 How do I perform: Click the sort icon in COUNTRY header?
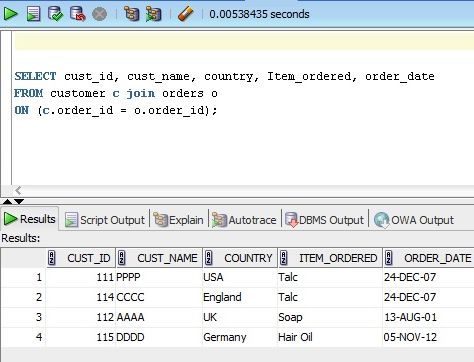click(x=209, y=258)
